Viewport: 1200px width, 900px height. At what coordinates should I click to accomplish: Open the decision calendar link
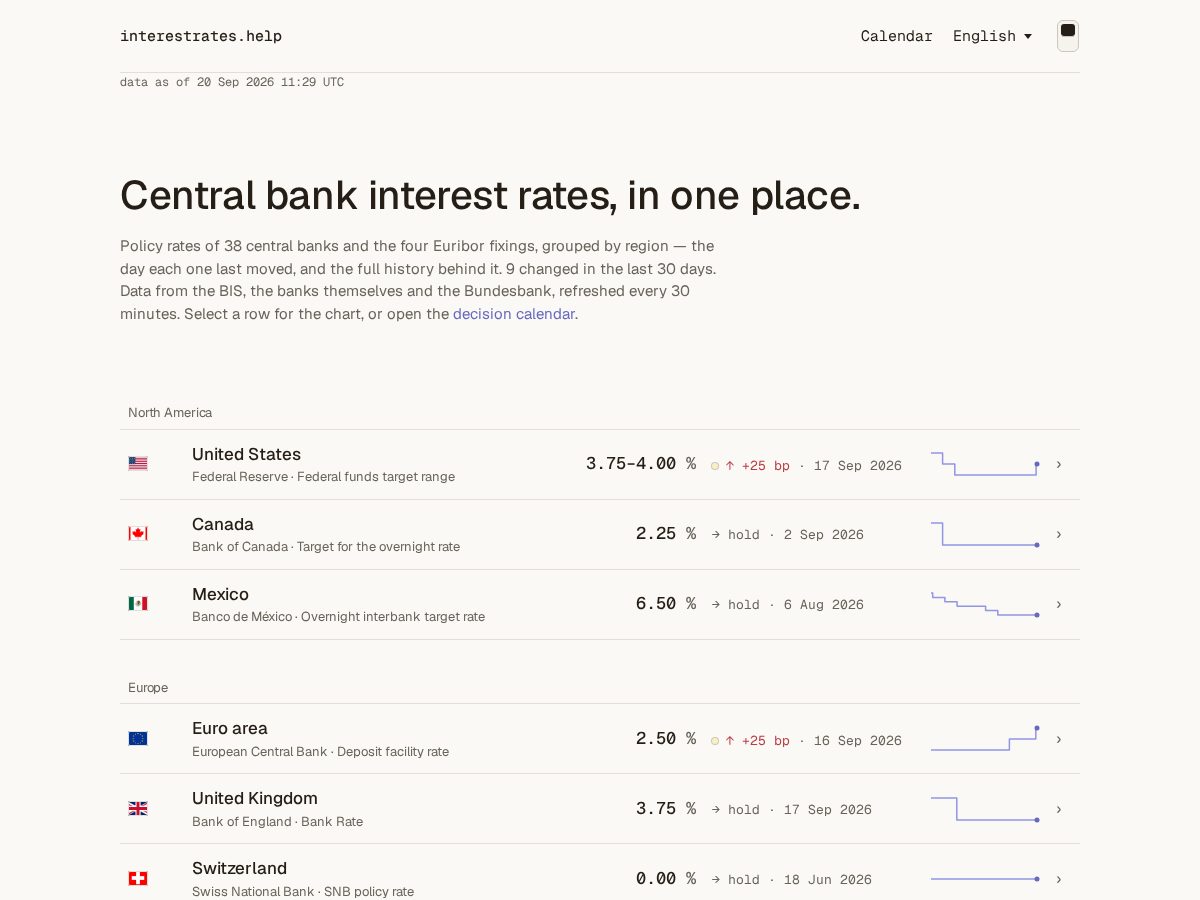(514, 314)
